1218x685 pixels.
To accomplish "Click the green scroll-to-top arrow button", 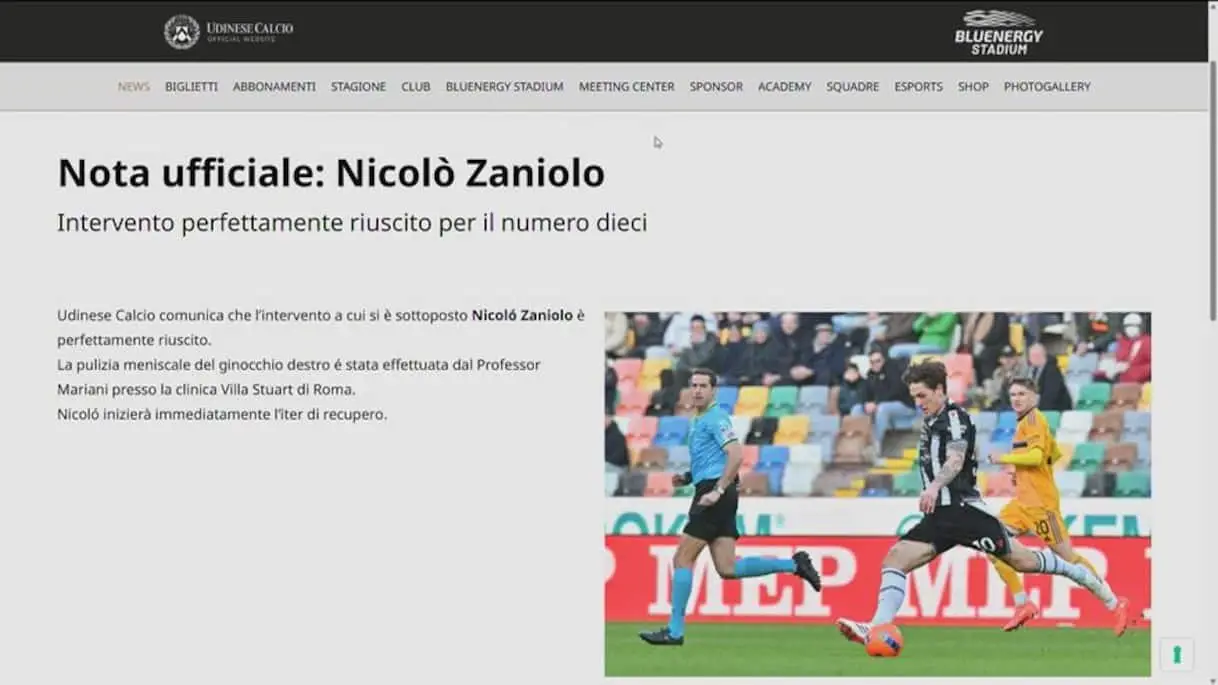I will (1176, 655).
